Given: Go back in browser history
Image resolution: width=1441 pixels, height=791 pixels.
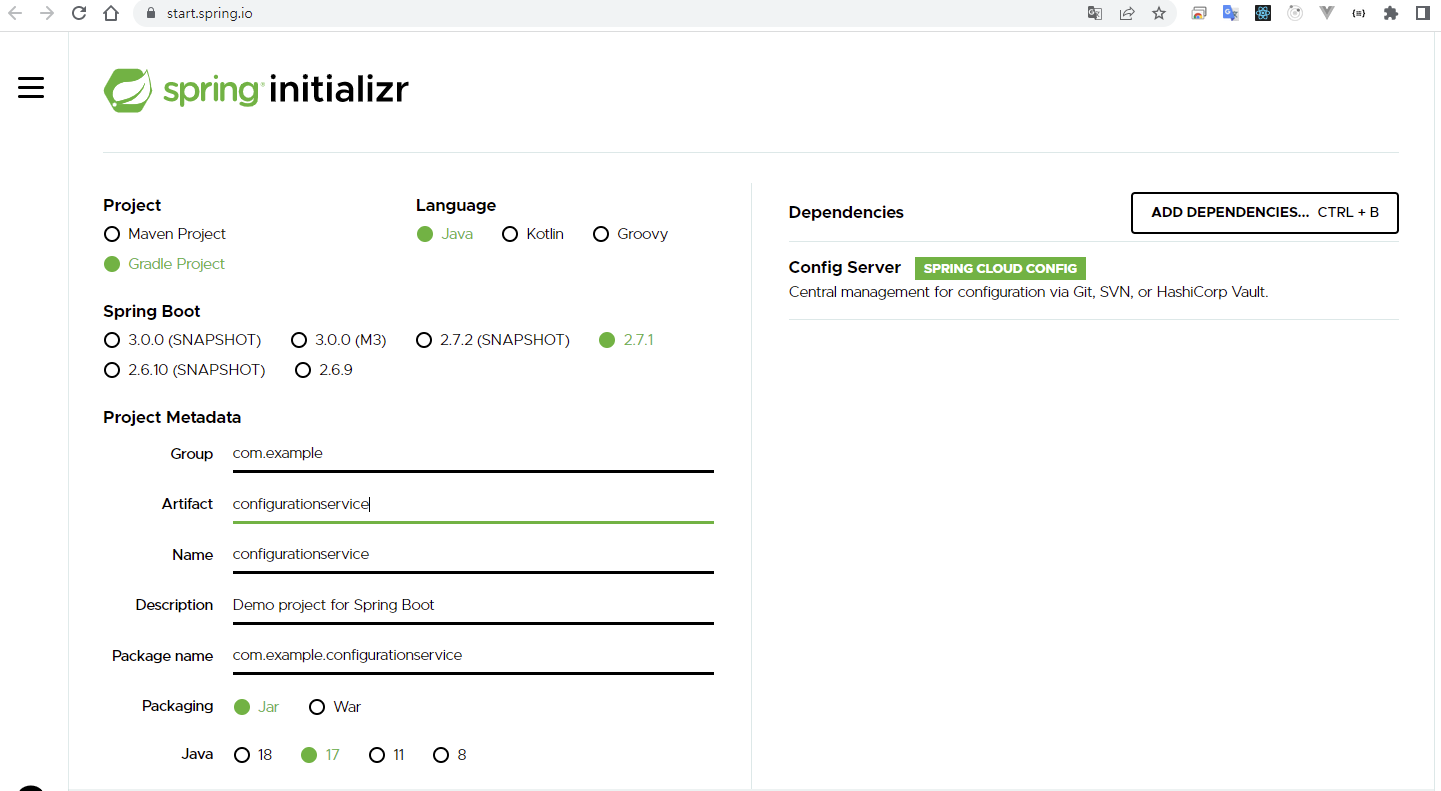Looking at the screenshot, I should click(15, 13).
